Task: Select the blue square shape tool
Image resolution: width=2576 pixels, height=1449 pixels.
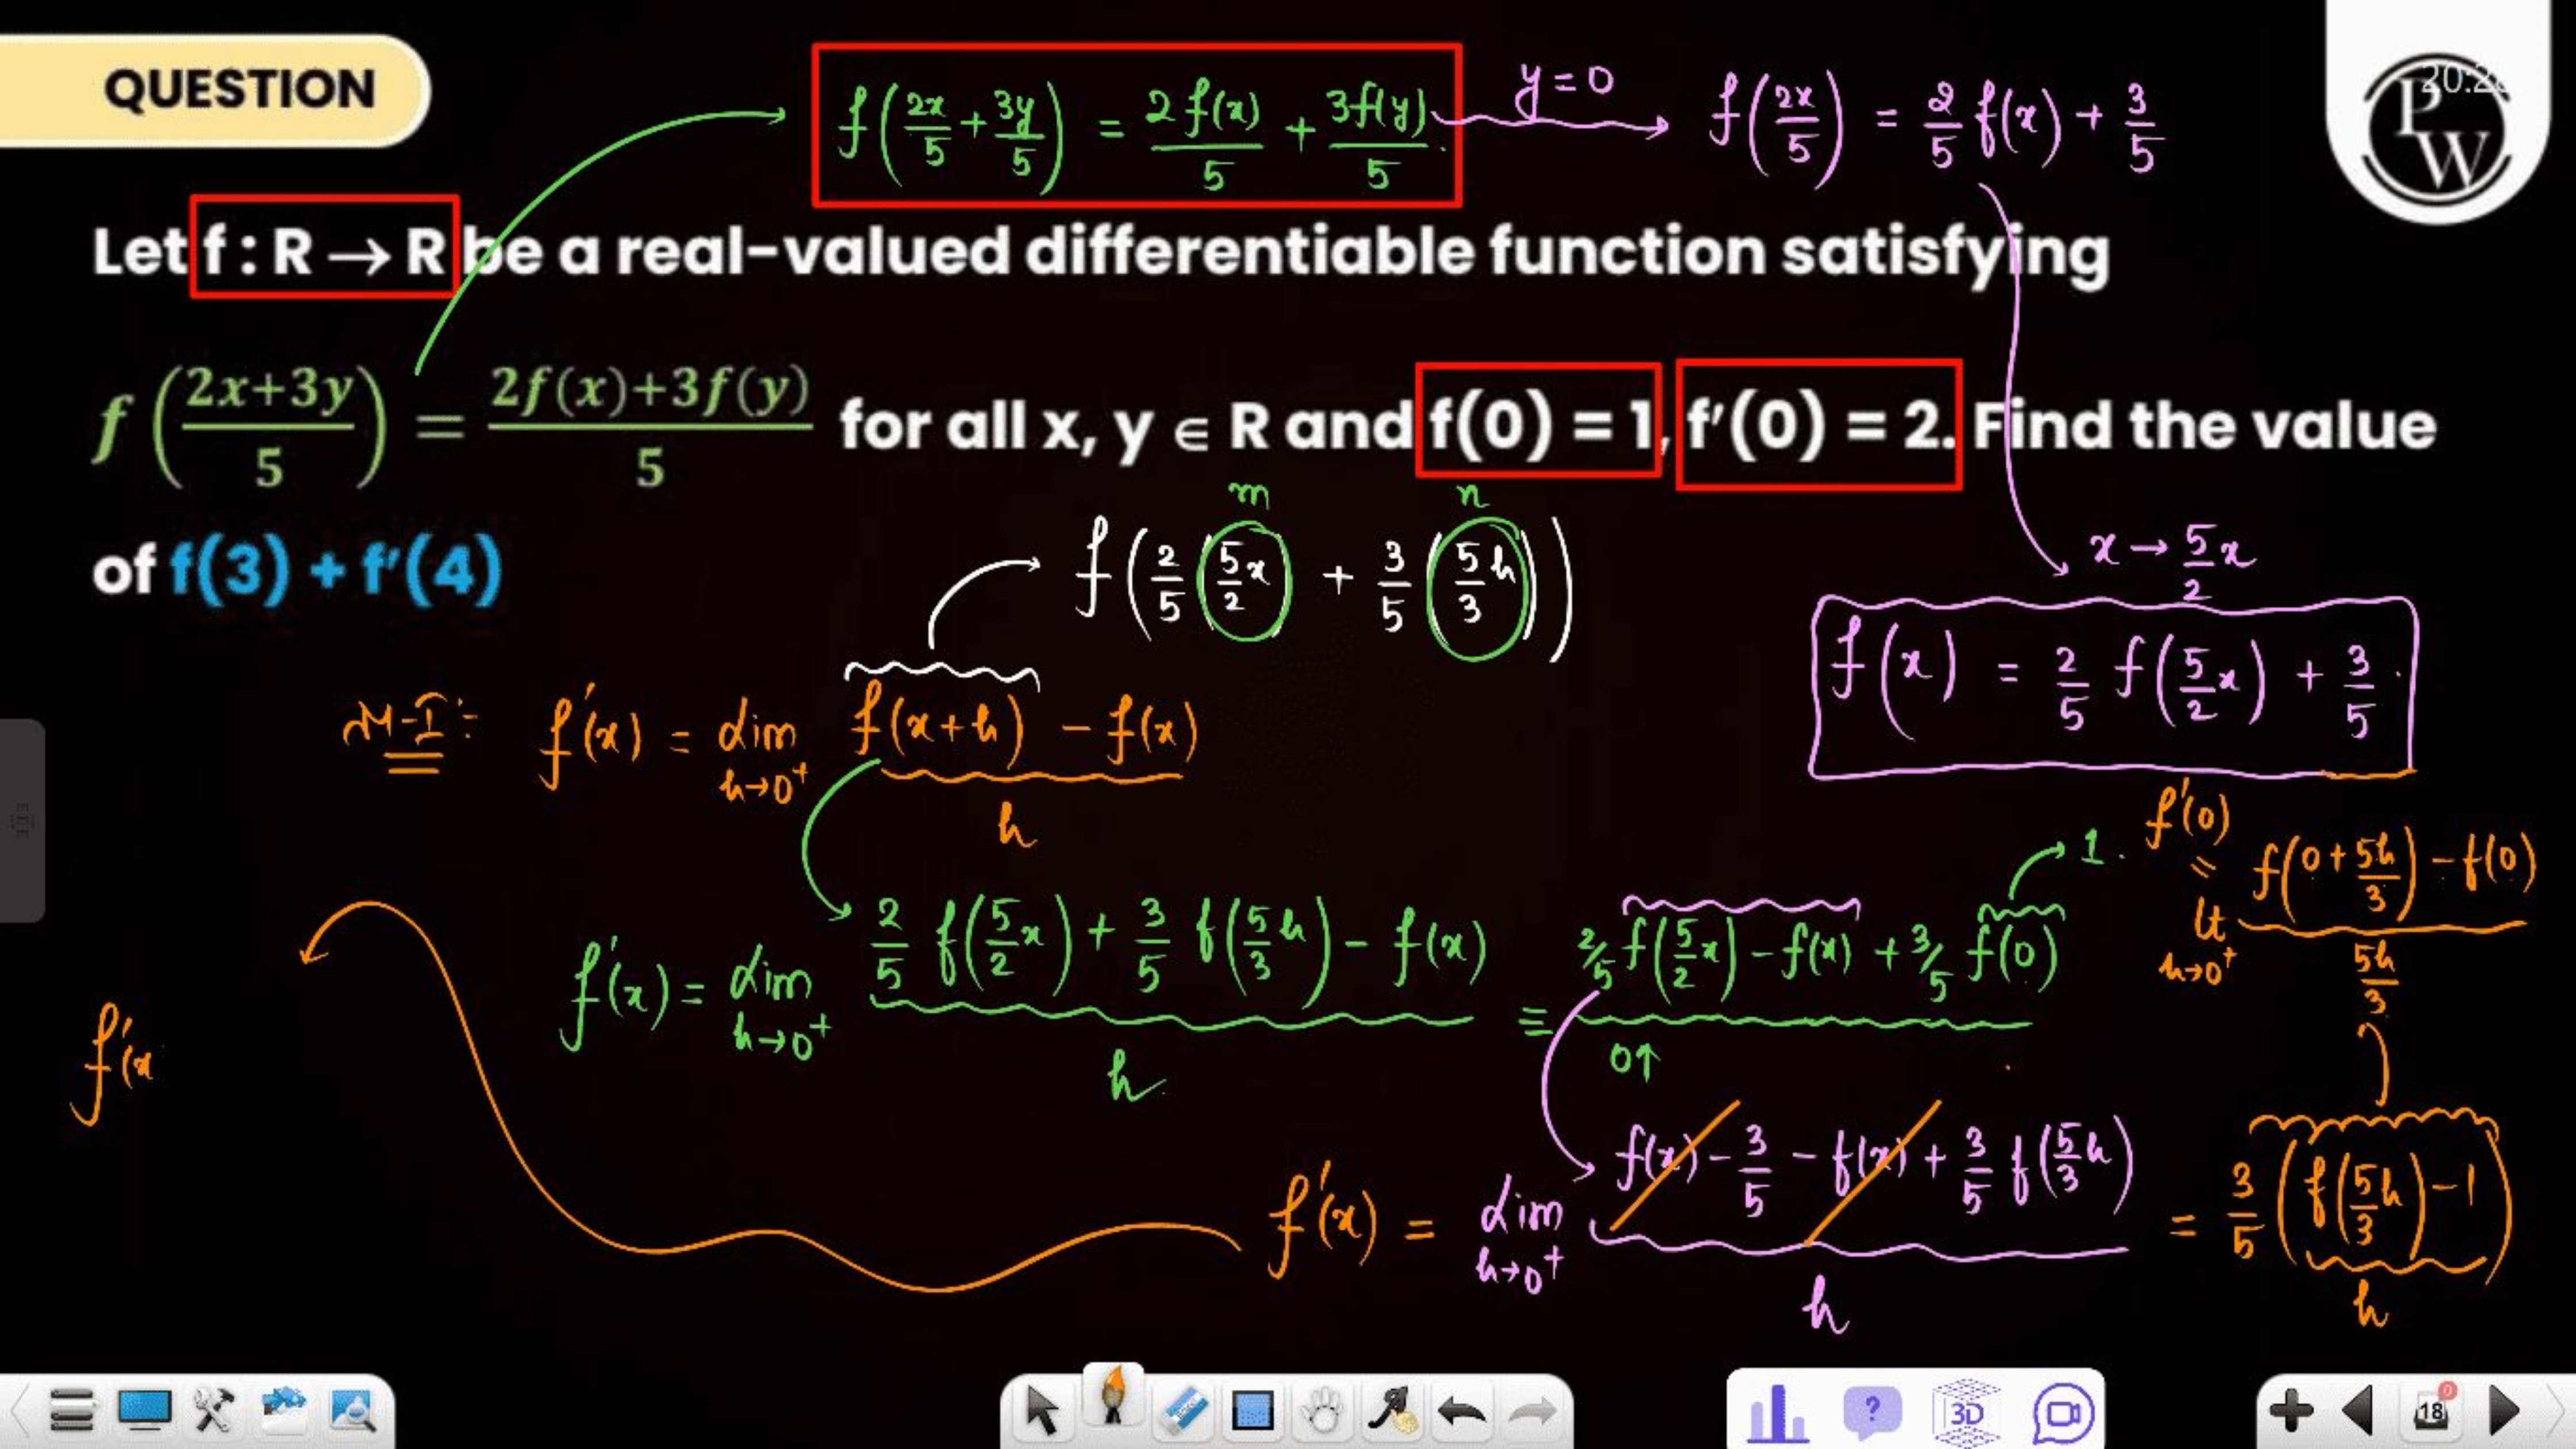Action: click(1252, 1412)
